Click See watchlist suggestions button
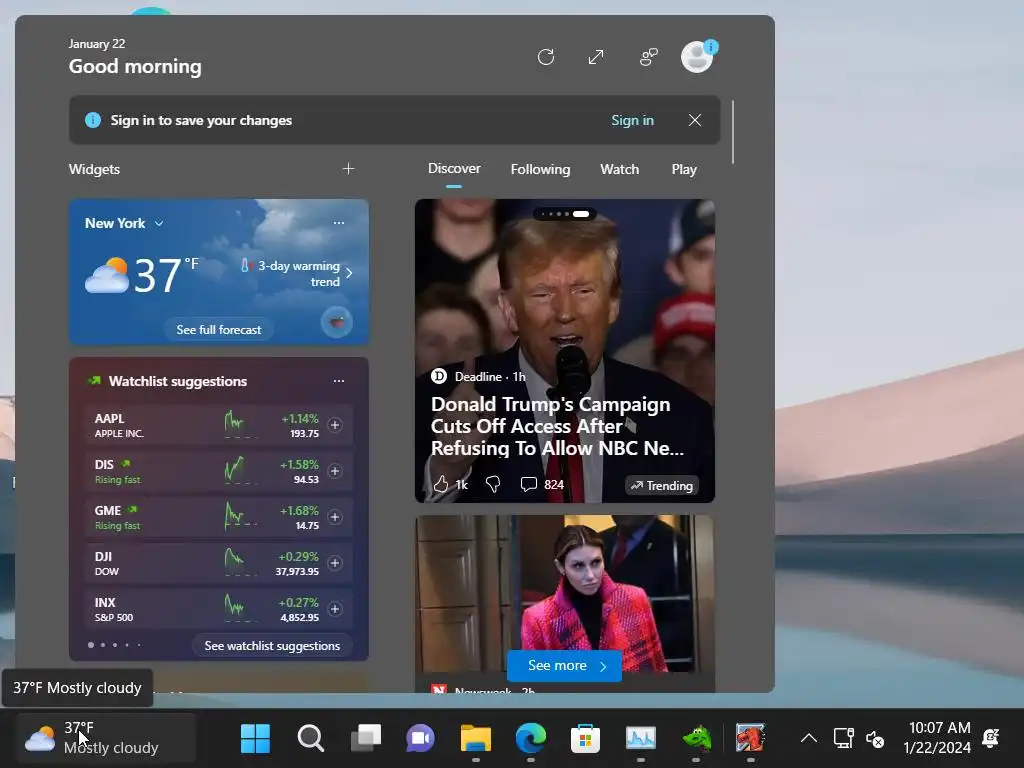 (x=272, y=646)
